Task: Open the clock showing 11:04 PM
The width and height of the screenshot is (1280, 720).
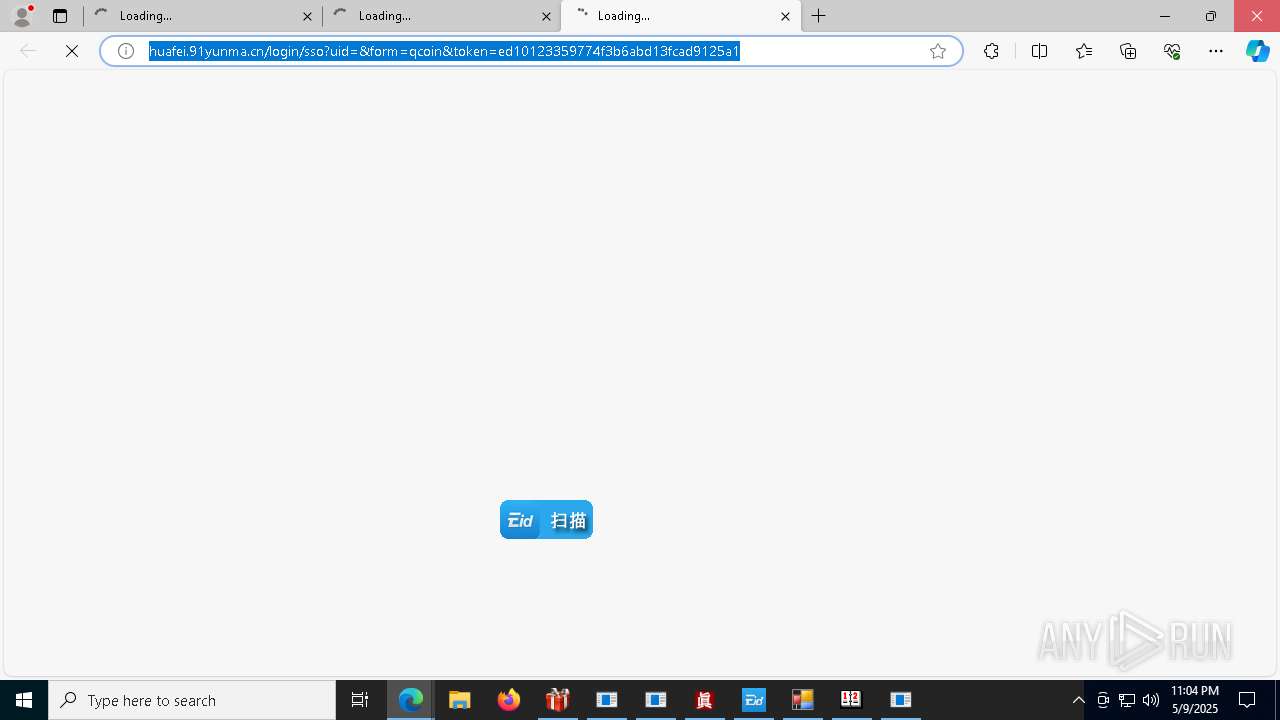Action: (x=1195, y=700)
